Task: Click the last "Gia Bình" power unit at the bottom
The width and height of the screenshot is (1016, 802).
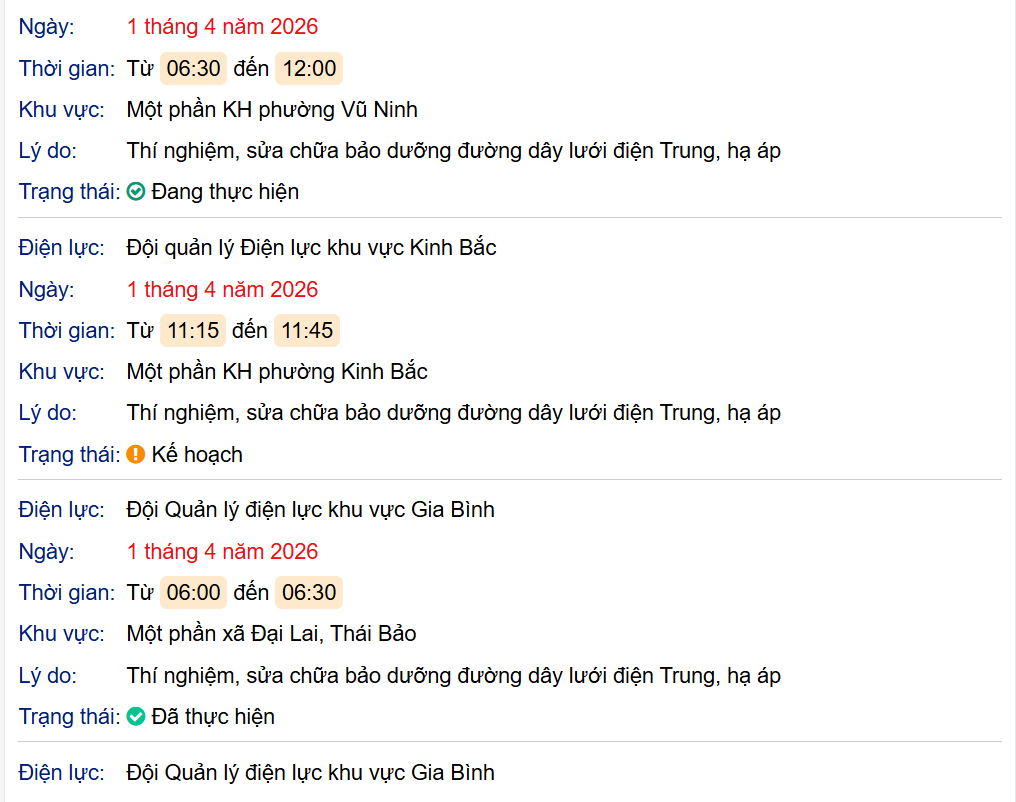Action: point(310,773)
